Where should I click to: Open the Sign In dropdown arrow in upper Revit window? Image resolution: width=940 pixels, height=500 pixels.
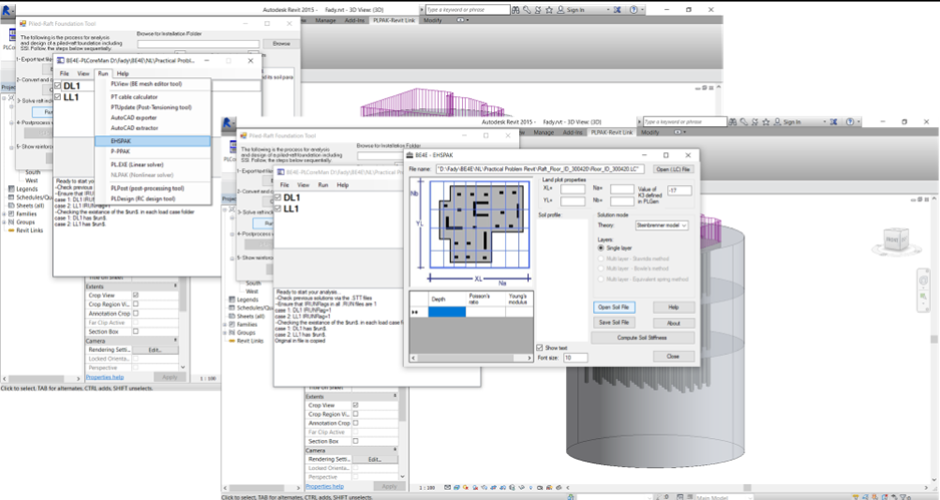(607, 10)
